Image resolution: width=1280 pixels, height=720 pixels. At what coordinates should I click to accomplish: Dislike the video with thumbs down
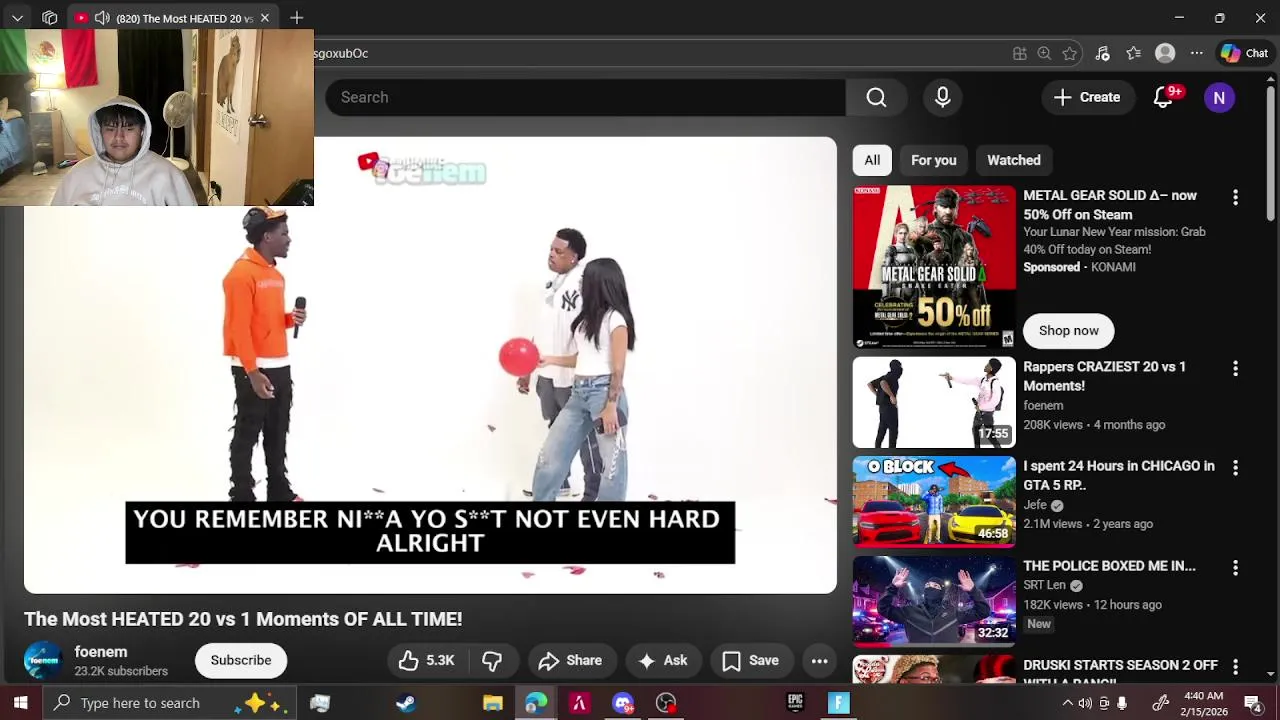(x=492, y=660)
